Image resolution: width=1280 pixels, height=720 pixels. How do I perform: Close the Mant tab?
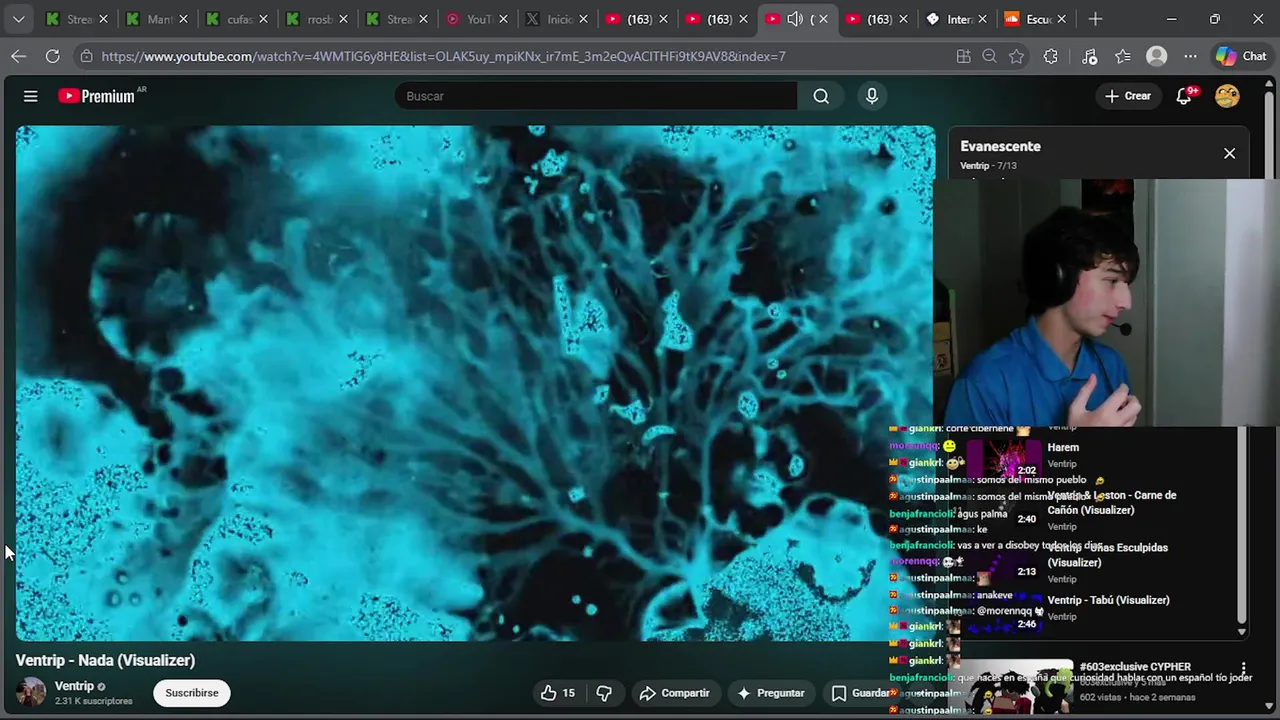183,19
